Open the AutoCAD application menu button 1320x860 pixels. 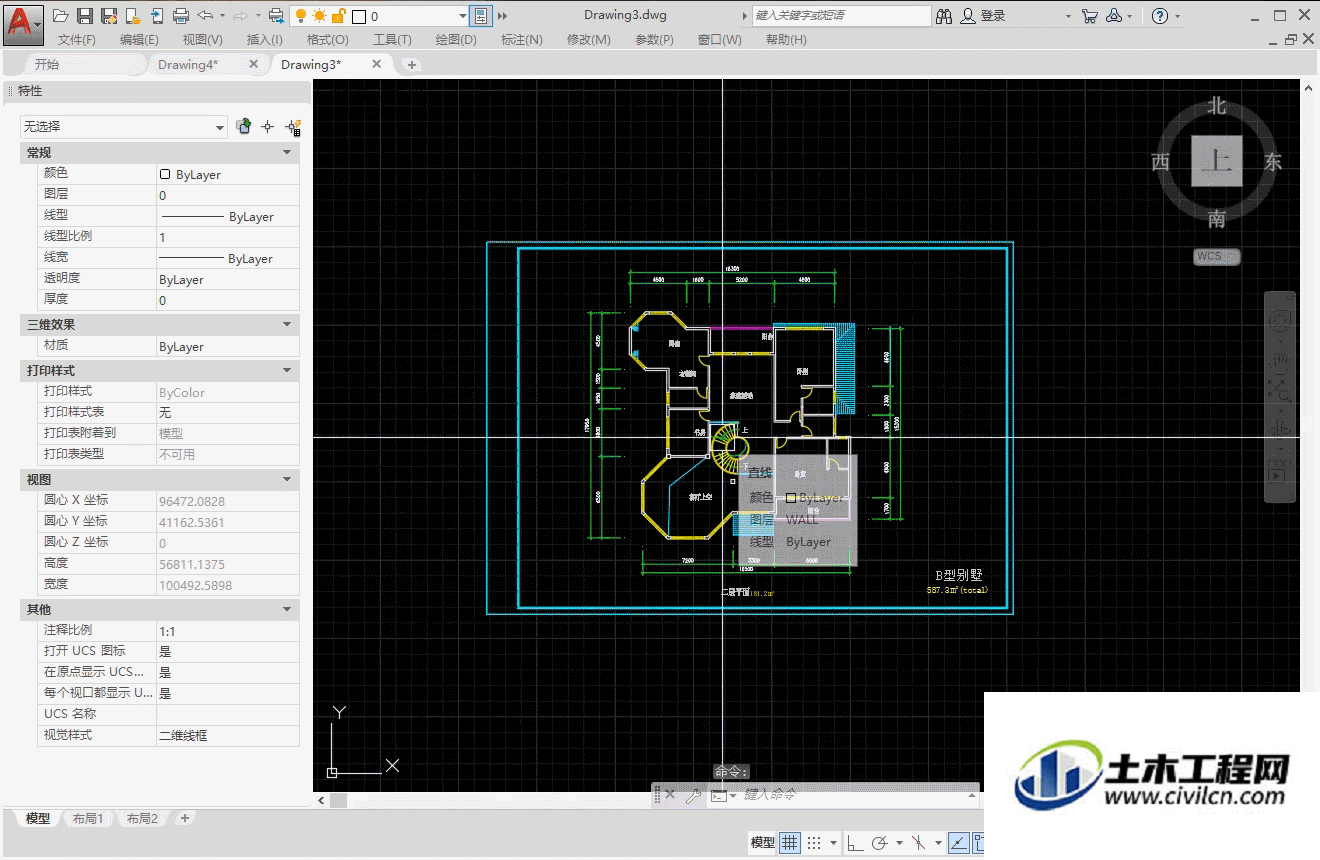[x=23, y=24]
